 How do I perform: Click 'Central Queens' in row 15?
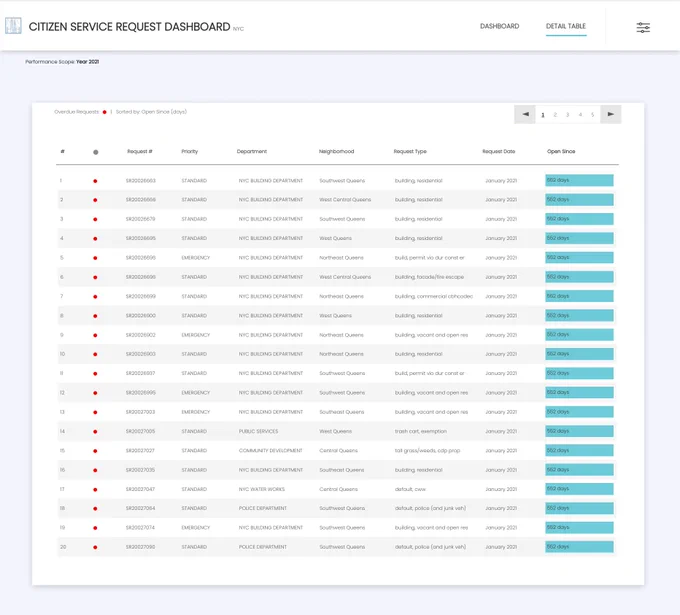point(338,451)
